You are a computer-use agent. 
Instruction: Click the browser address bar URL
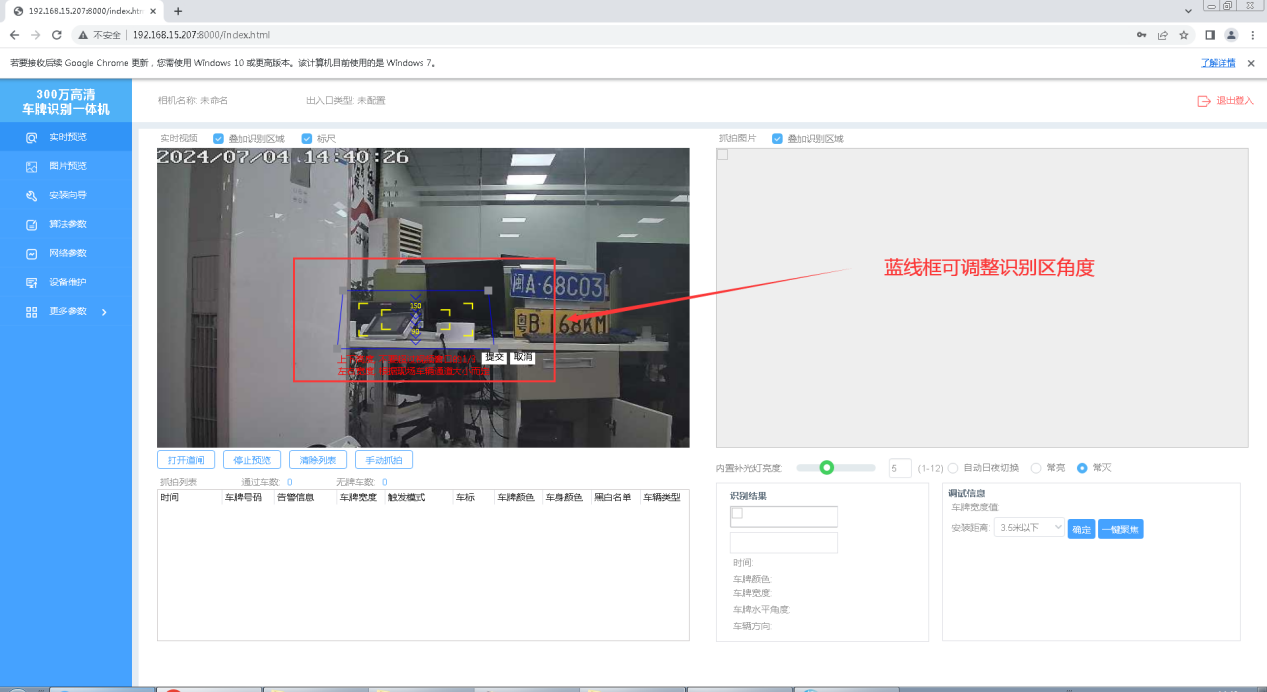(x=201, y=34)
